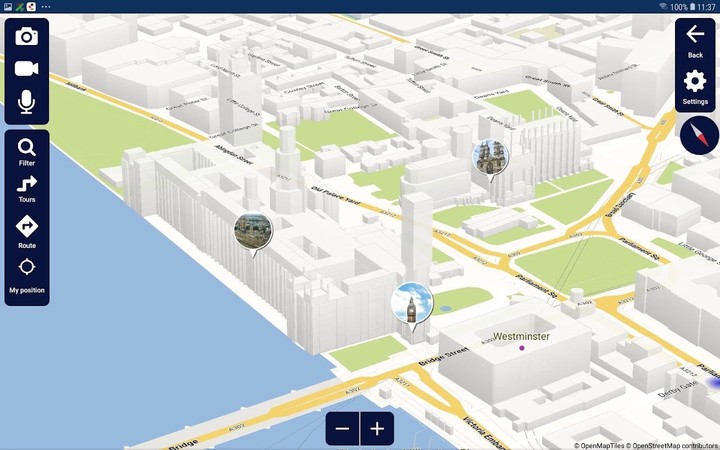Go Back using the arrow button
Viewport: 720px width, 450px height.
(x=695, y=41)
